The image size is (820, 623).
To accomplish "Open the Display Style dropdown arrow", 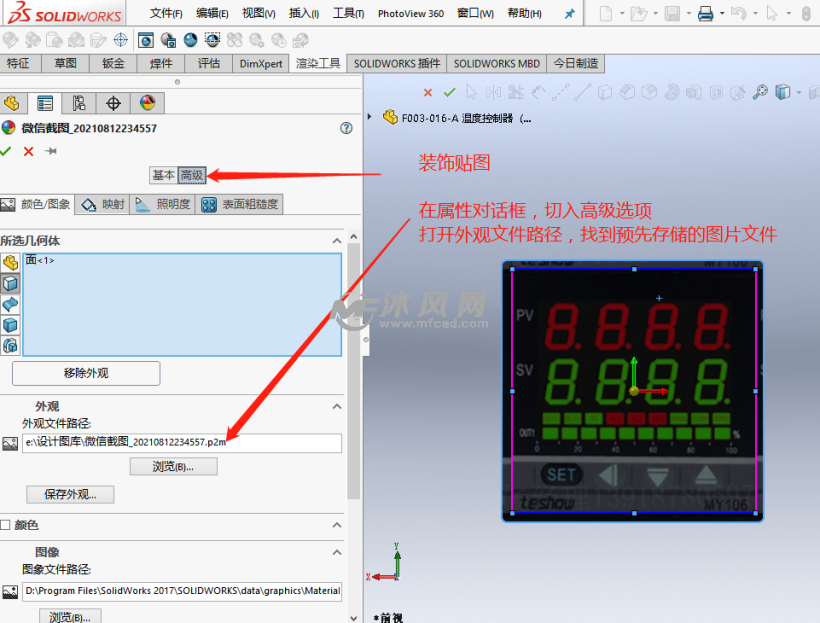I will [x=799, y=93].
